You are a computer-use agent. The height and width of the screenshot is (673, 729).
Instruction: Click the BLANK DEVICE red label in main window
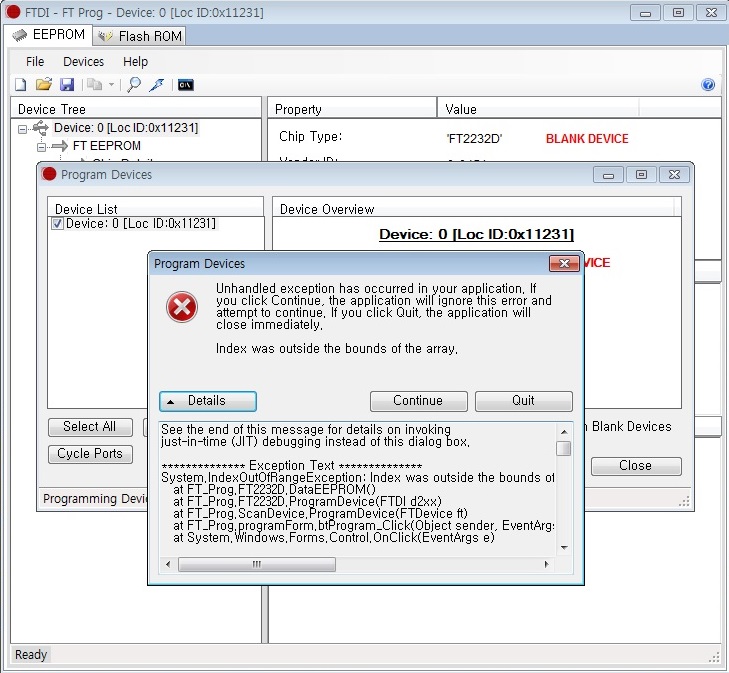click(587, 139)
